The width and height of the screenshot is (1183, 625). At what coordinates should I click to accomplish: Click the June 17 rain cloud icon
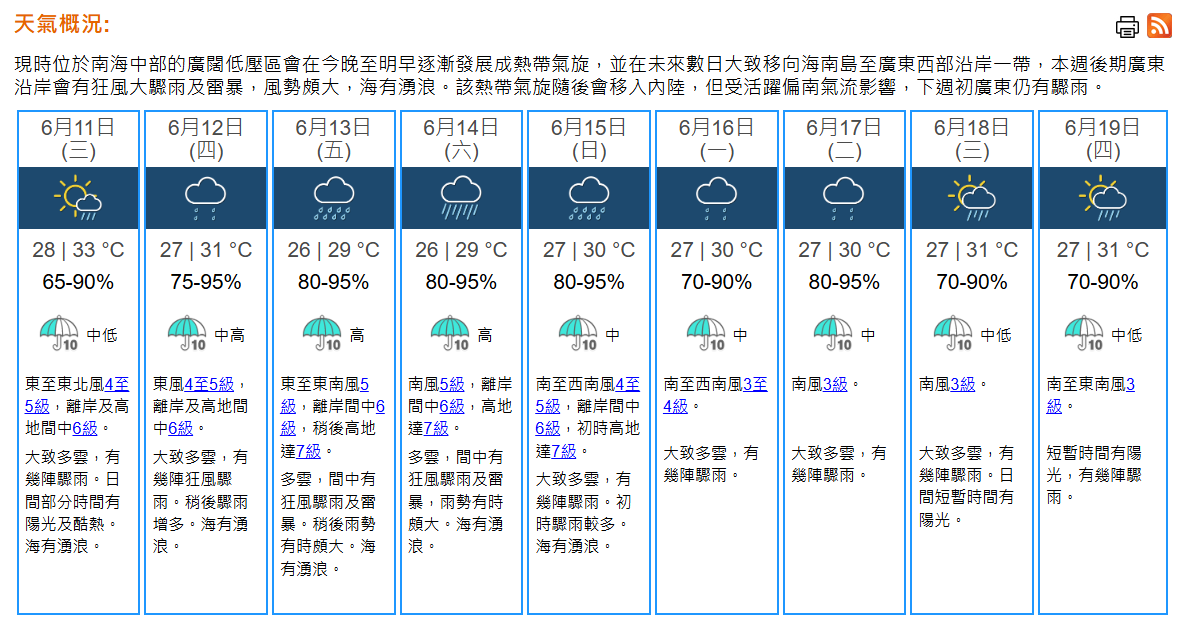[x=844, y=197]
